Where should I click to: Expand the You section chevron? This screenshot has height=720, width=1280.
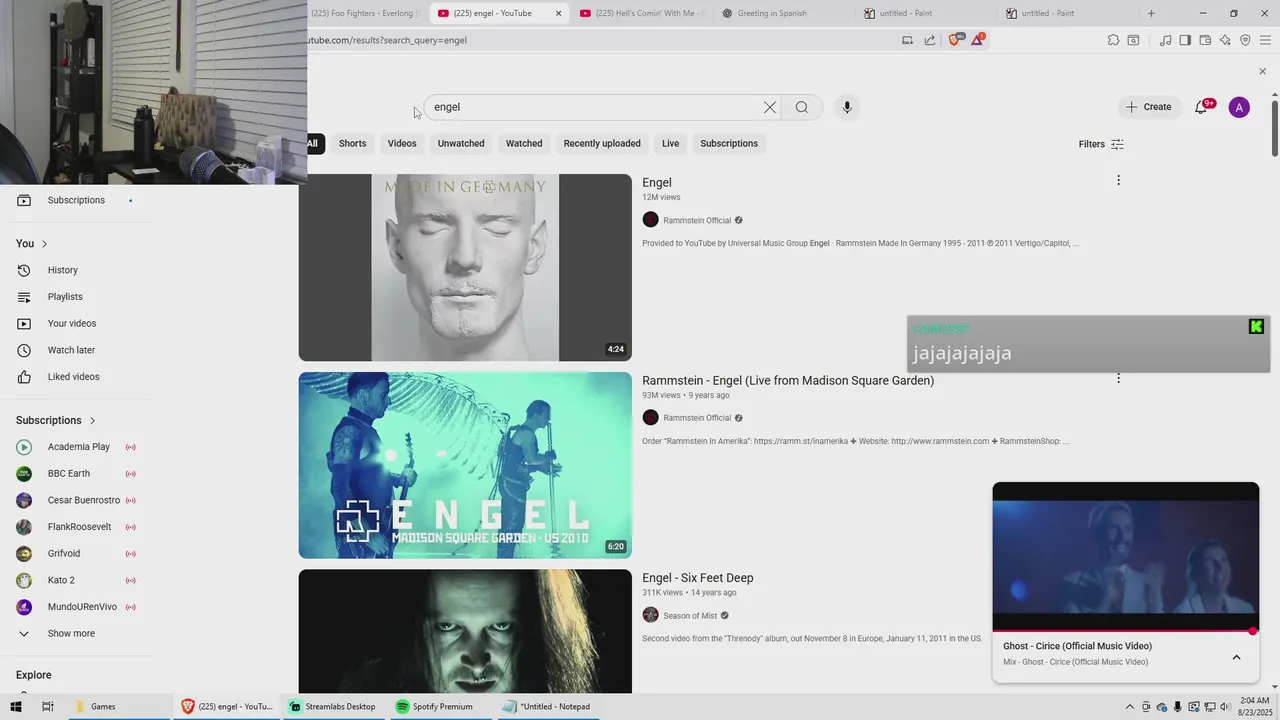point(44,244)
